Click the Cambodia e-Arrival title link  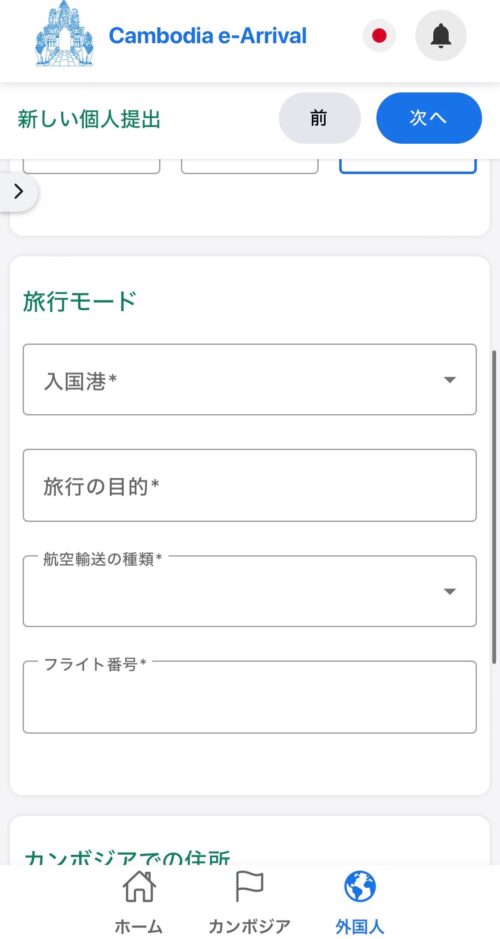tap(208, 36)
